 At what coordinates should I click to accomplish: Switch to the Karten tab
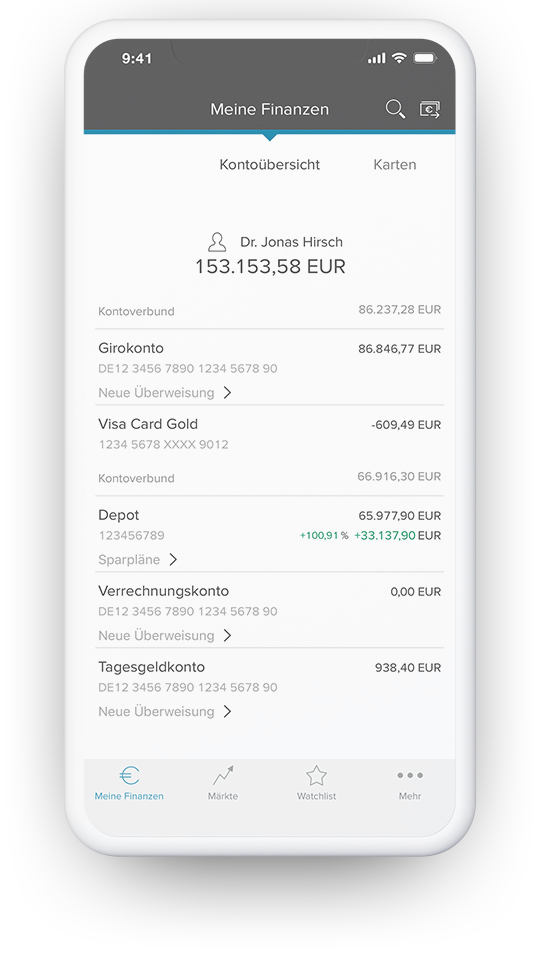click(x=395, y=165)
